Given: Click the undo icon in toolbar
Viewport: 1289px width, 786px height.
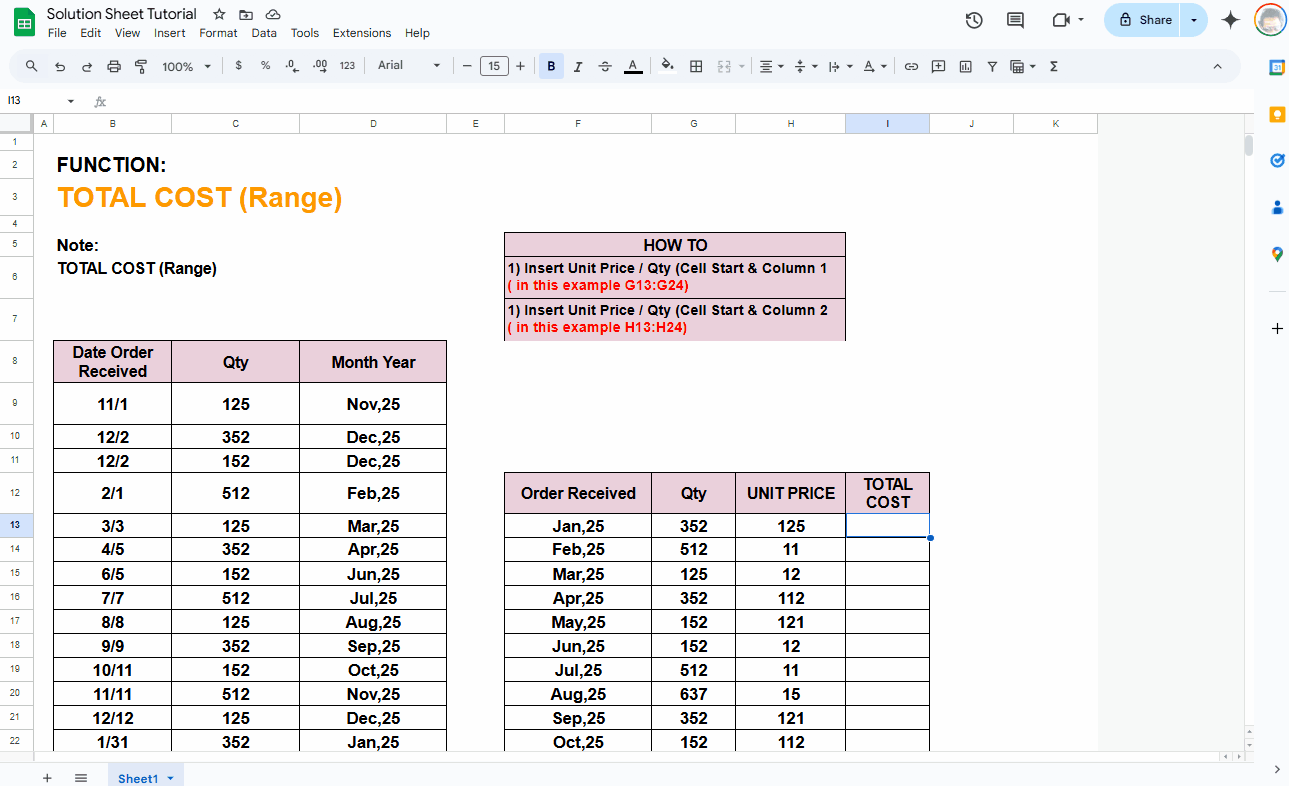Looking at the screenshot, I should point(60,66).
